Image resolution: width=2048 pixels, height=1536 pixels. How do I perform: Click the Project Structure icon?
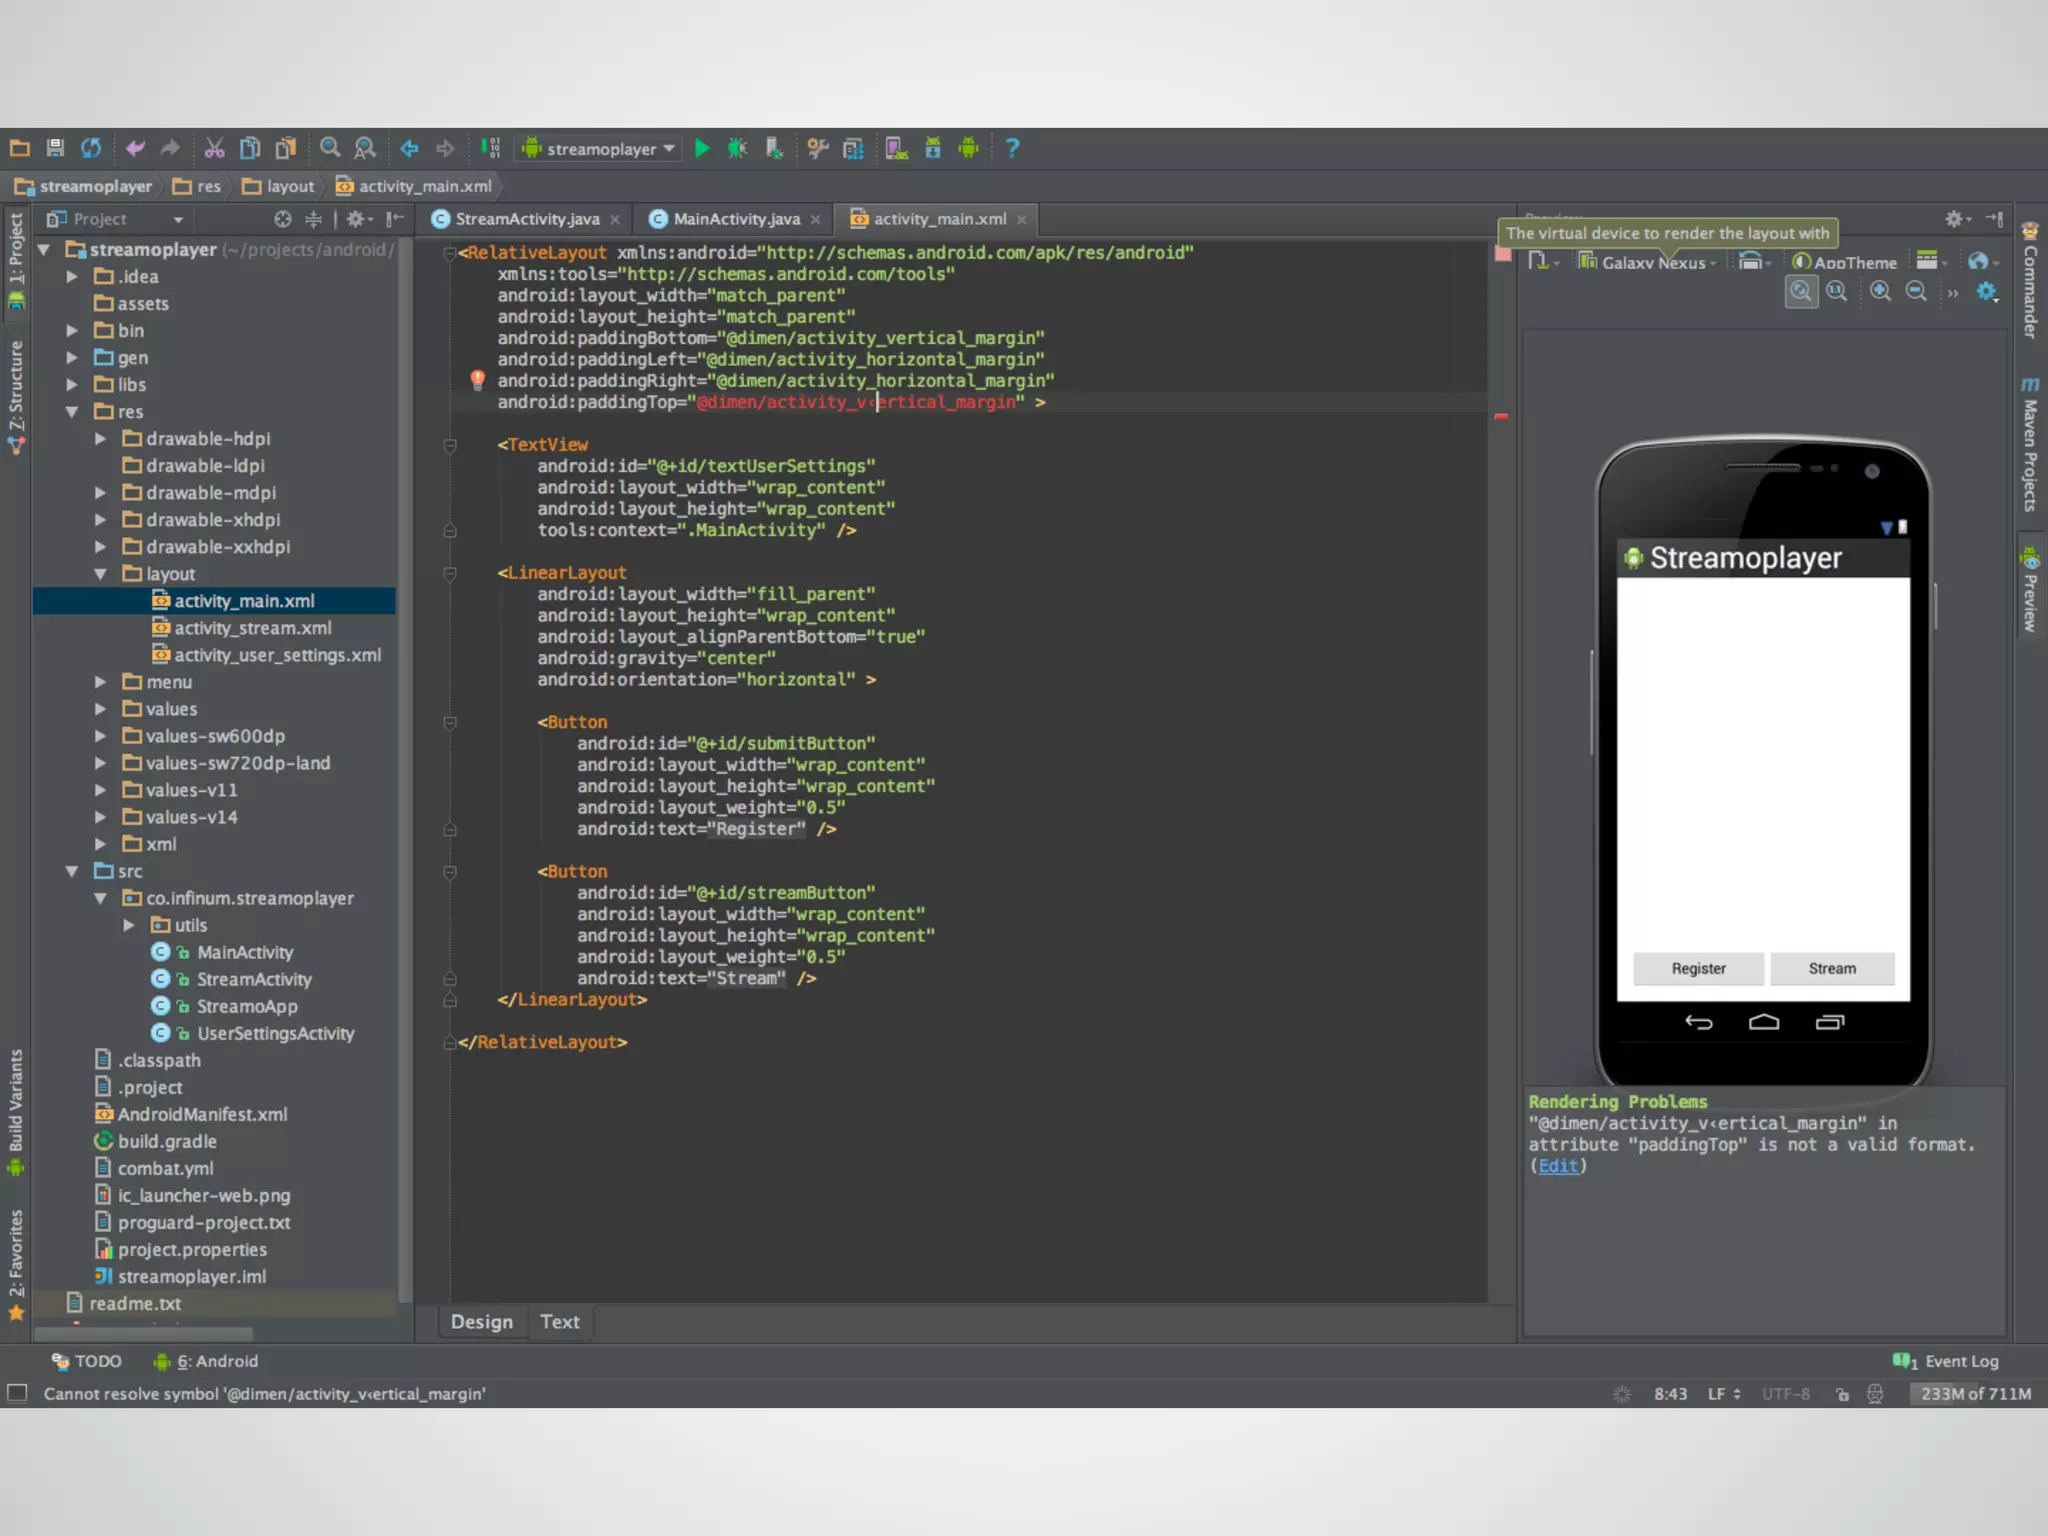[853, 149]
